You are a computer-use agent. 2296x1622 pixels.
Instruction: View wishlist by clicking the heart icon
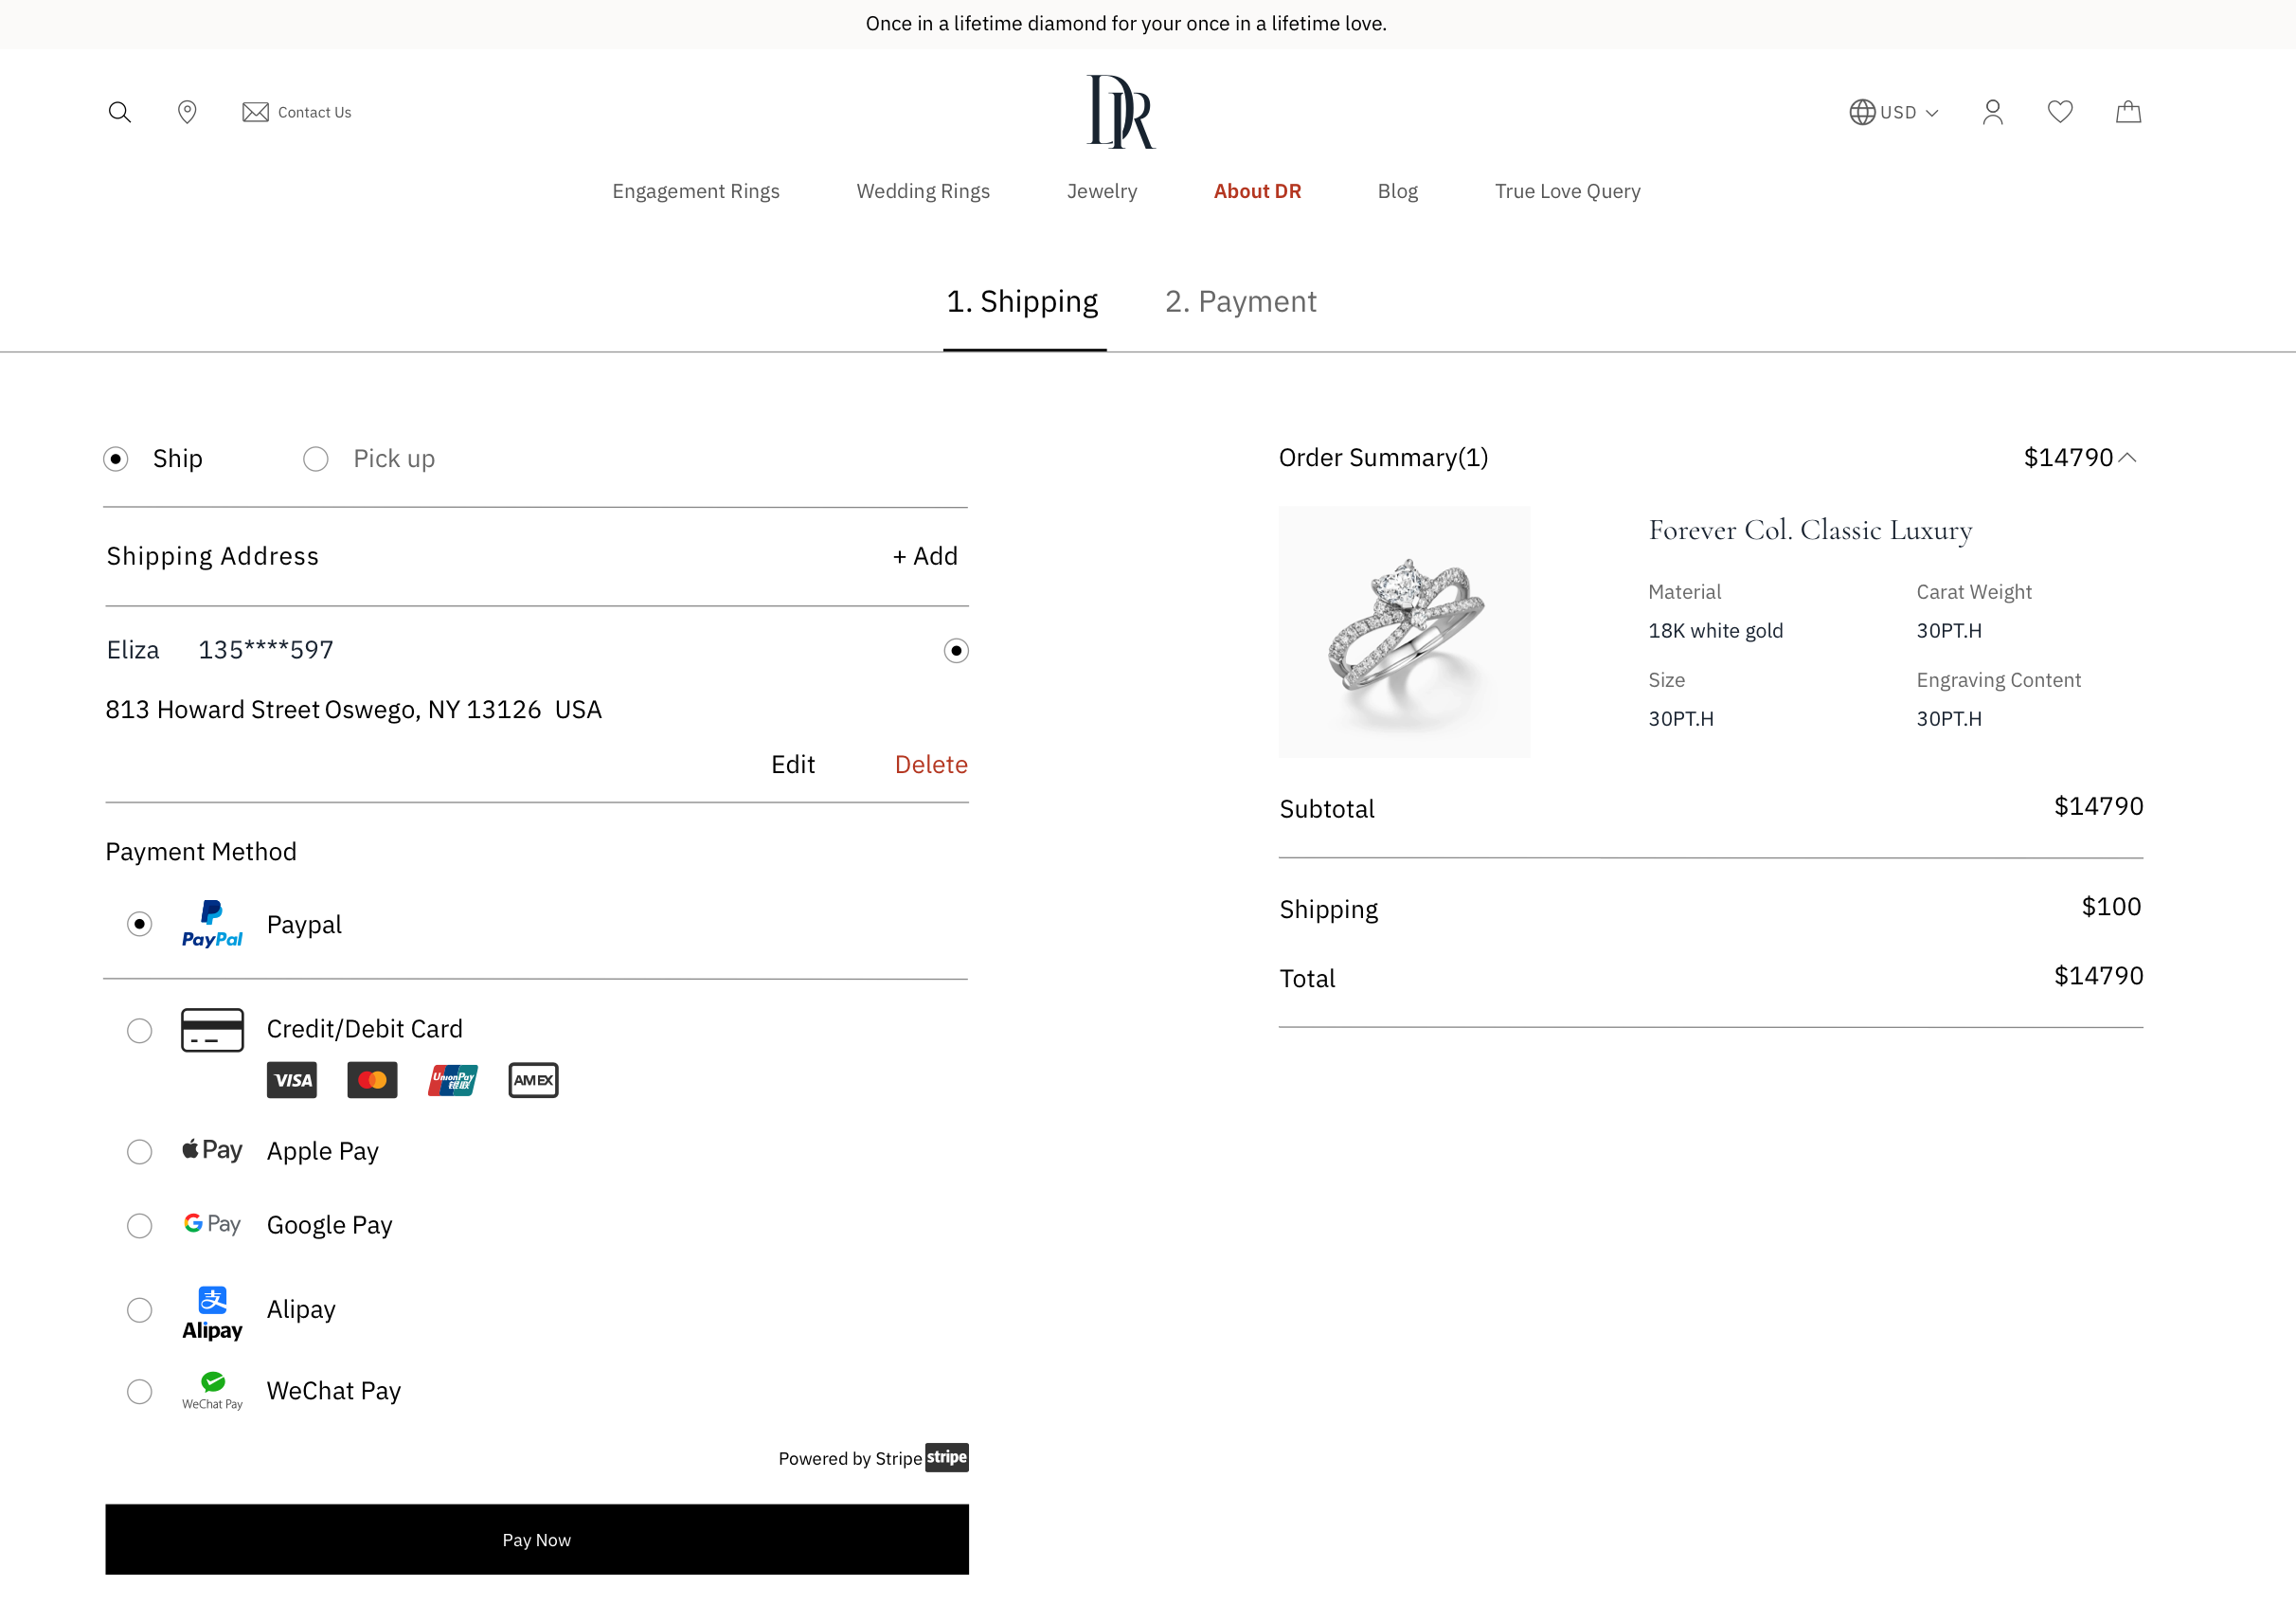2060,112
